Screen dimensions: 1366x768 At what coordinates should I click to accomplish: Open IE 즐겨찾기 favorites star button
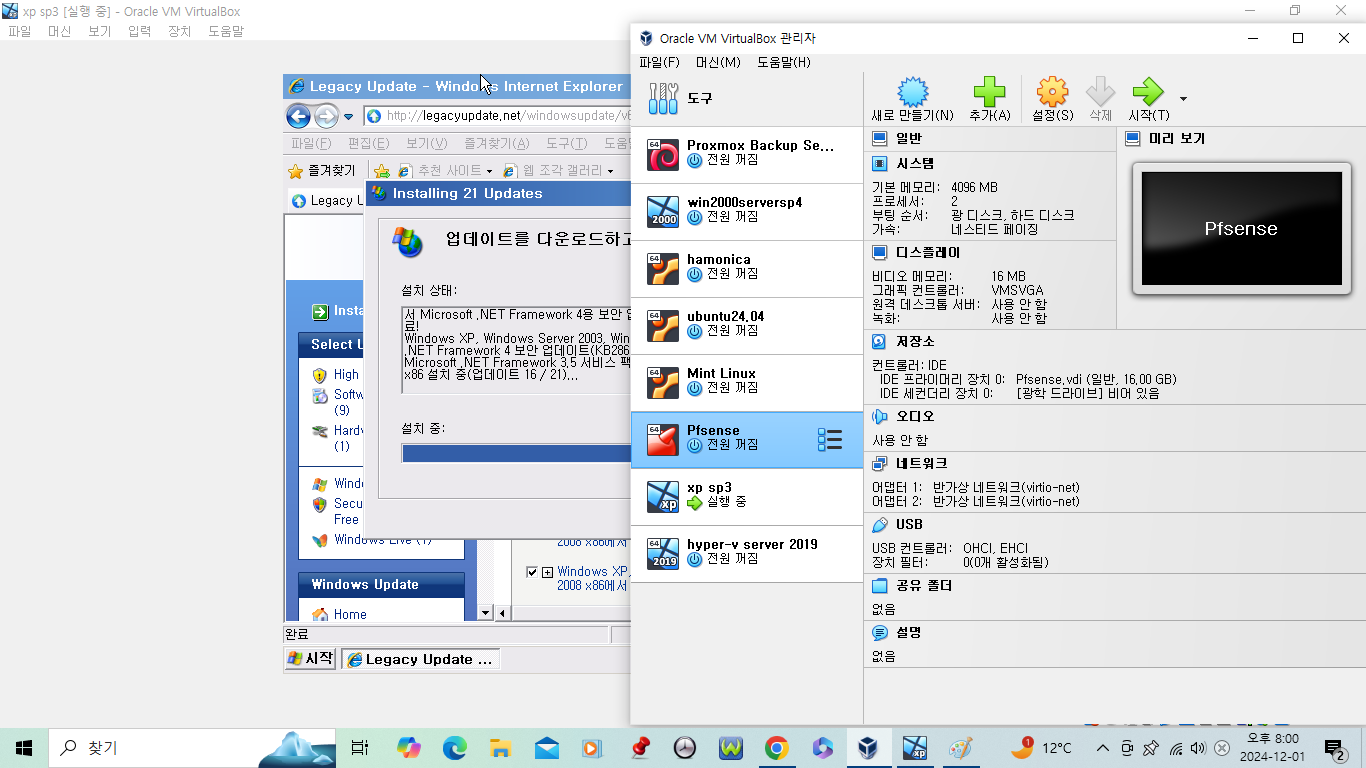322,171
